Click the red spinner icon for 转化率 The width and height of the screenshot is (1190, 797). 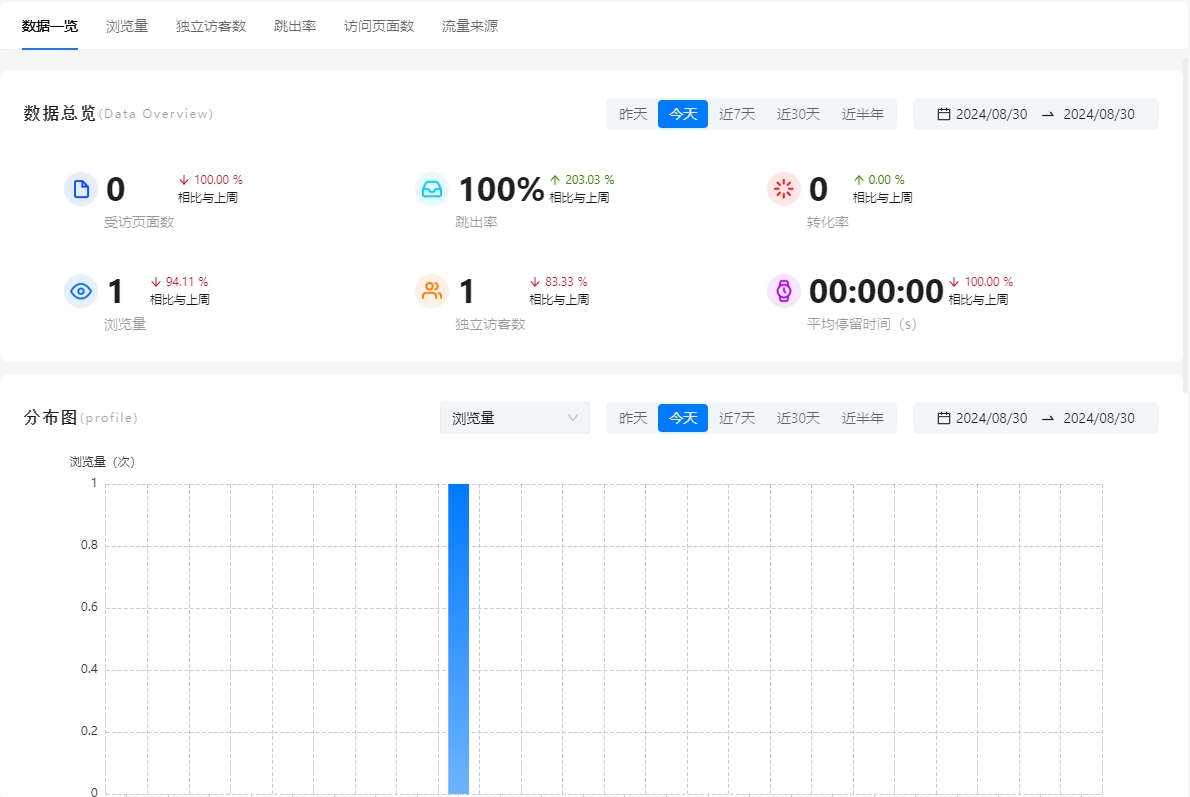(784, 189)
